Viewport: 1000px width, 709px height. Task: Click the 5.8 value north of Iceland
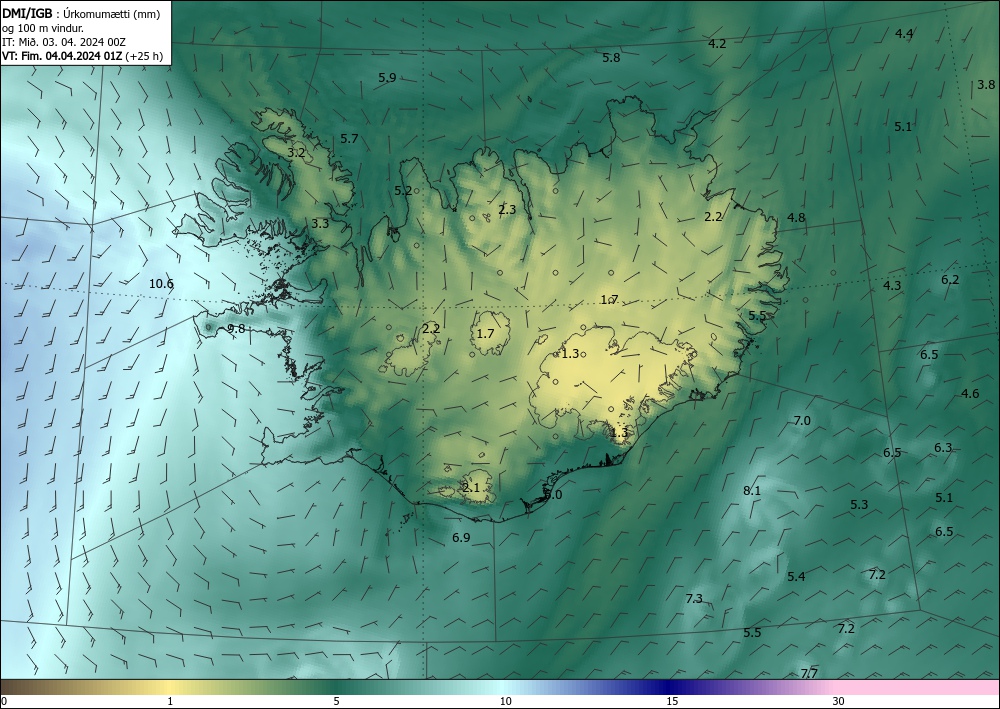[611, 57]
